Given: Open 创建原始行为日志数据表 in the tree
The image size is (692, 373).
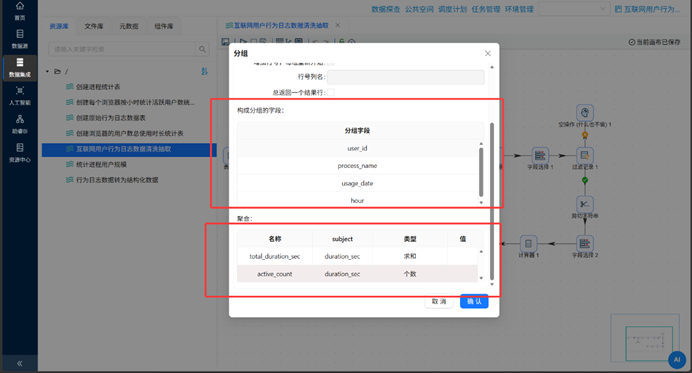Looking at the screenshot, I should click(x=111, y=118).
